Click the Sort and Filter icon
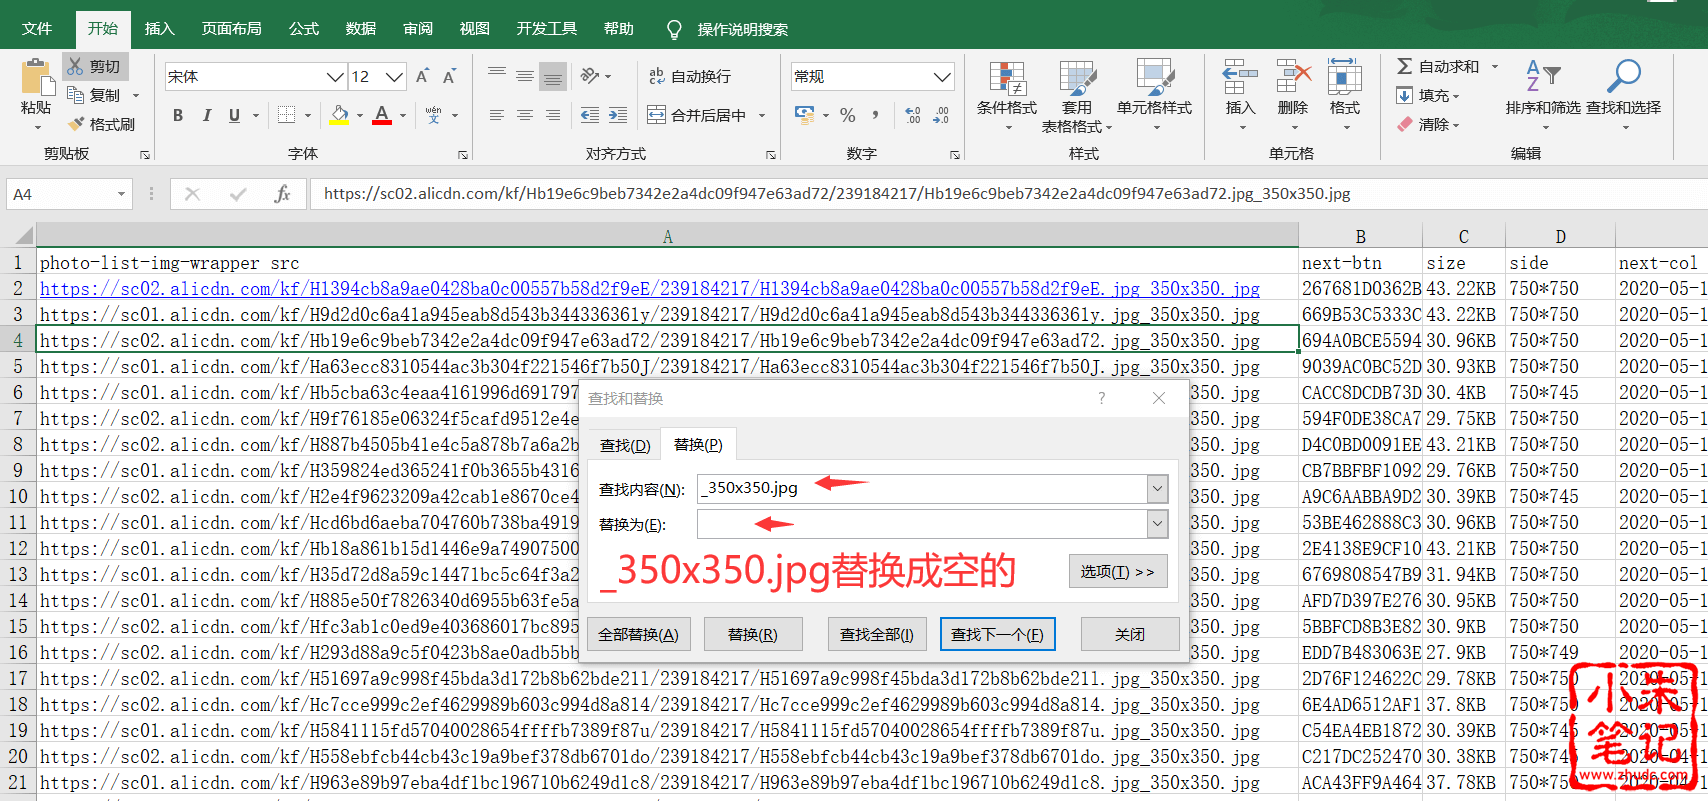Screen dimensions: 1708x801 [x=1542, y=76]
